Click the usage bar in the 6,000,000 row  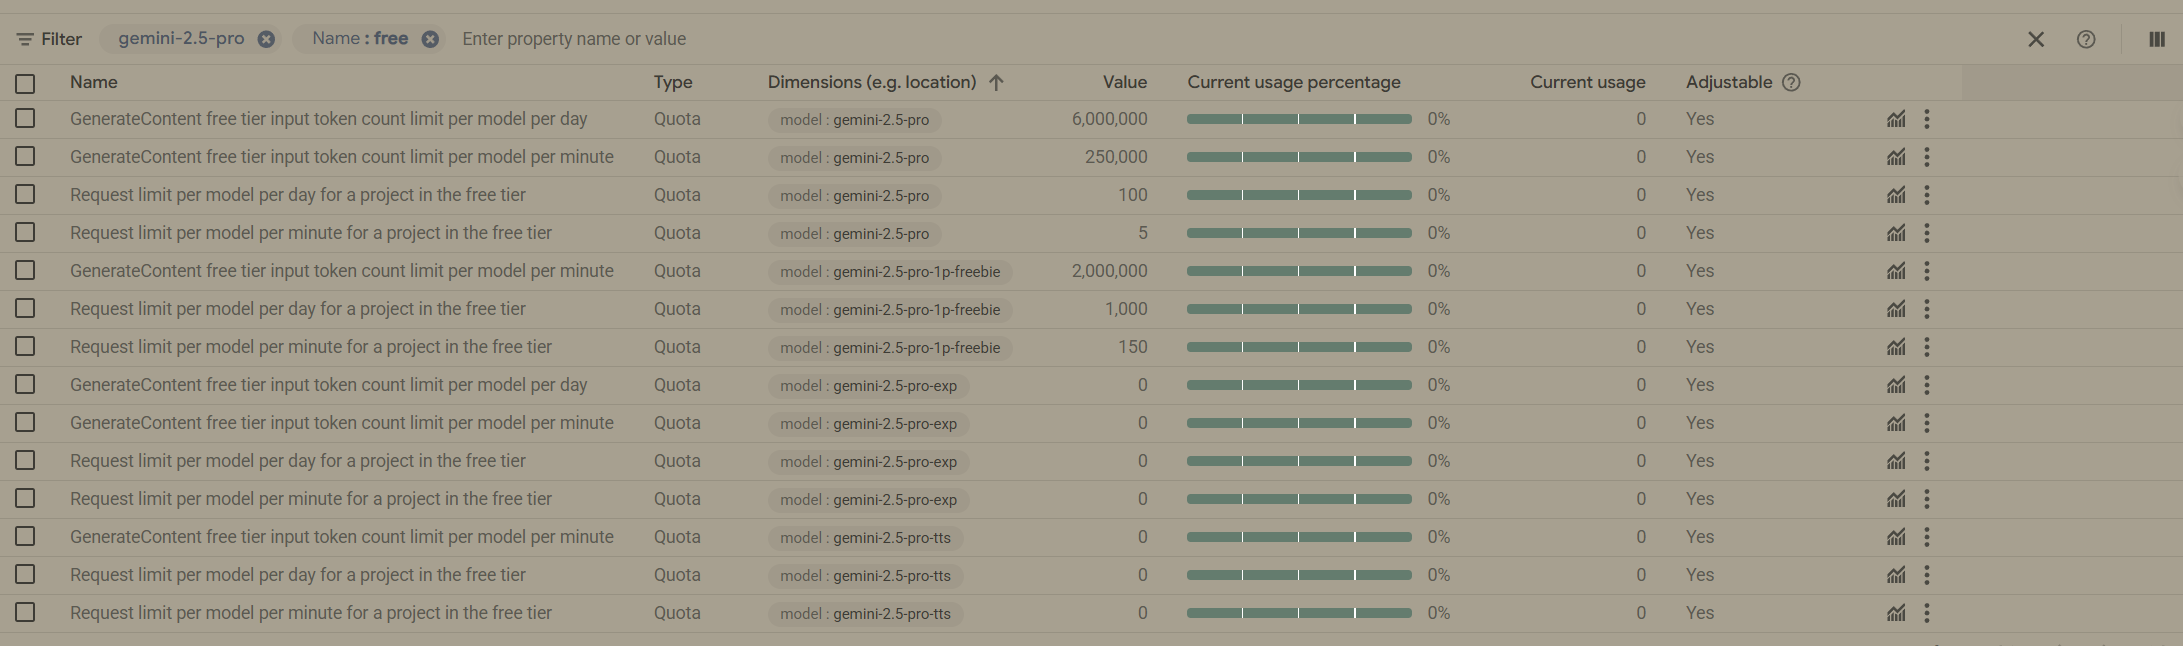pos(1299,119)
